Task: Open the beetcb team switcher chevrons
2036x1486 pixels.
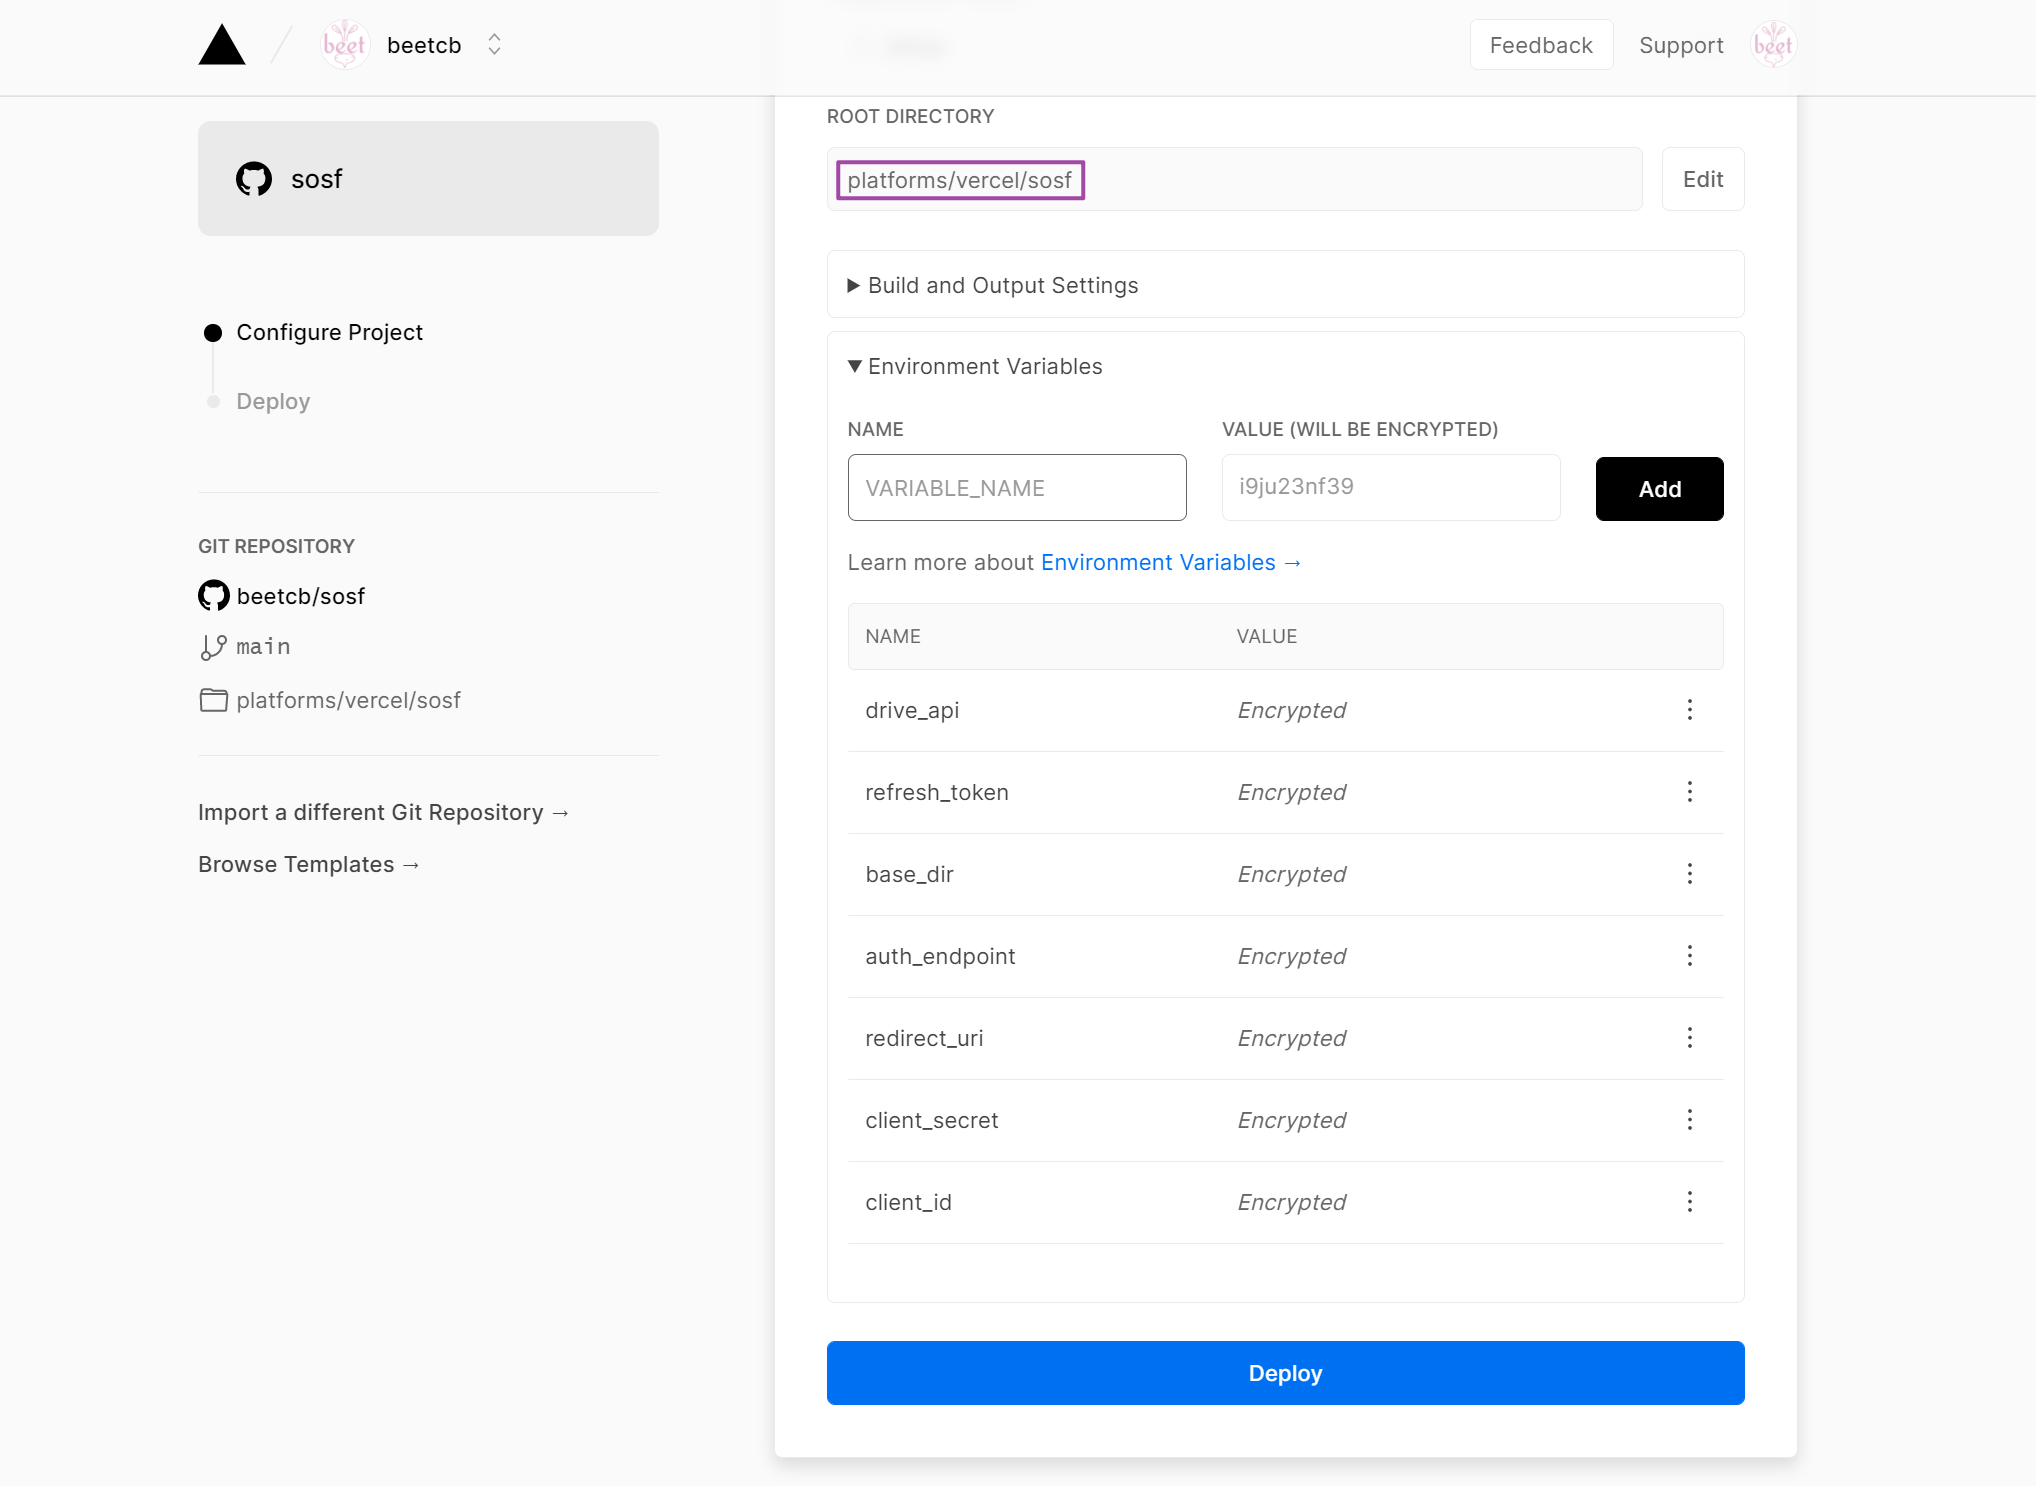Action: click(x=494, y=45)
